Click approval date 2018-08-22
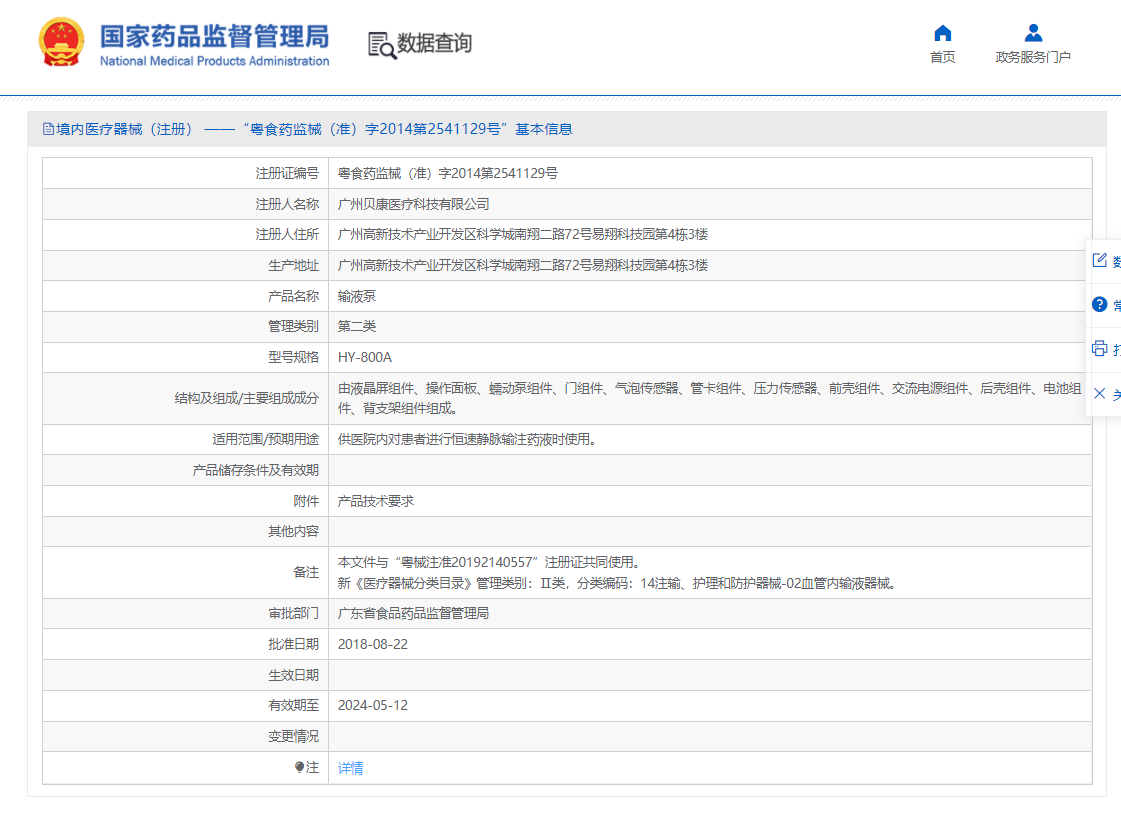This screenshot has width=1121, height=814. pos(372,644)
